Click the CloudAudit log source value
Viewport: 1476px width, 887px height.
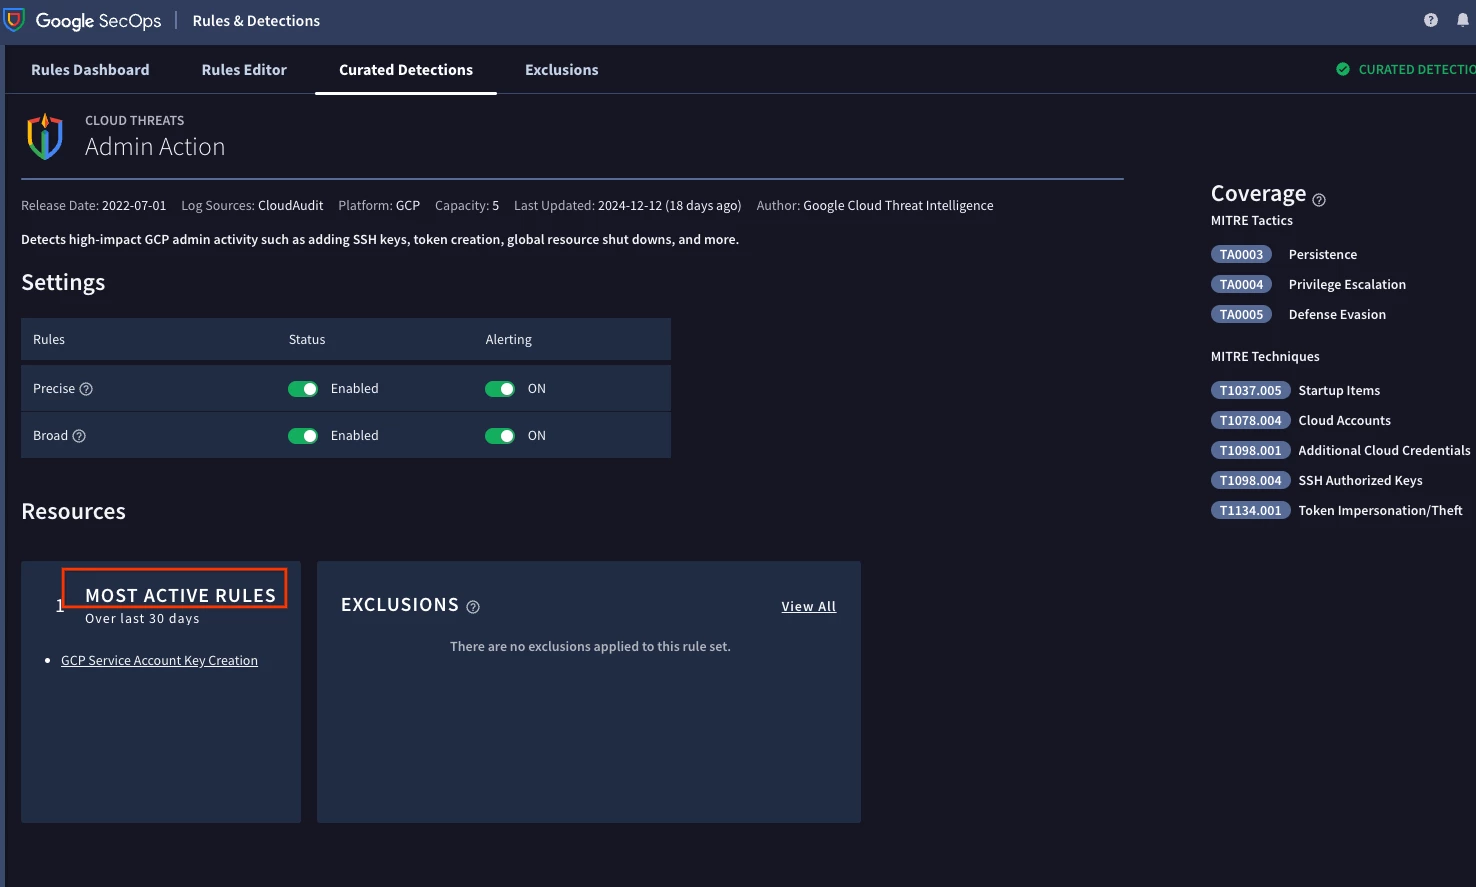290,206
